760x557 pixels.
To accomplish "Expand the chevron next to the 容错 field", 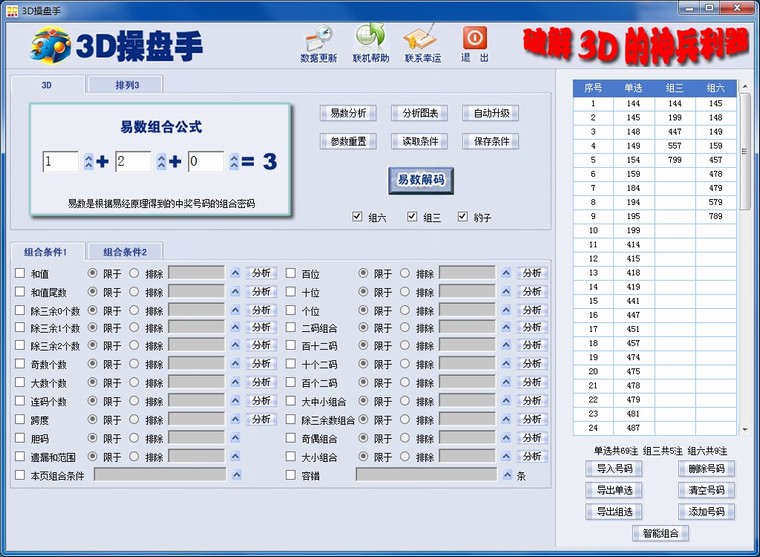I will (507, 475).
